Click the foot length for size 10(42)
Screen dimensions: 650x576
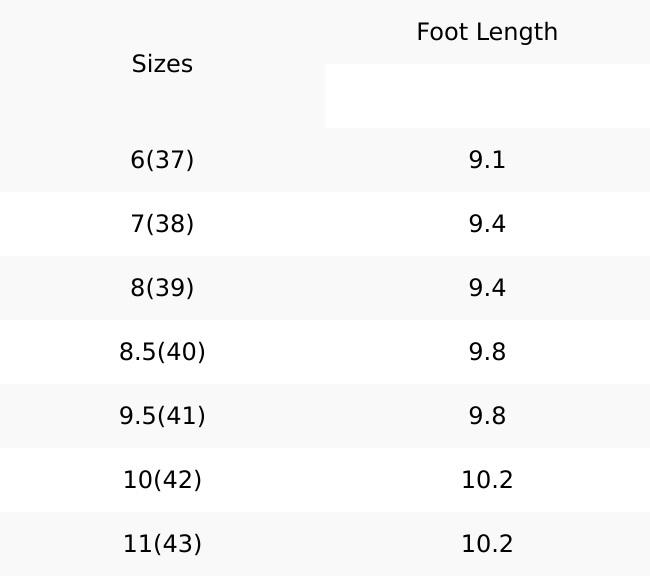point(487,480)
